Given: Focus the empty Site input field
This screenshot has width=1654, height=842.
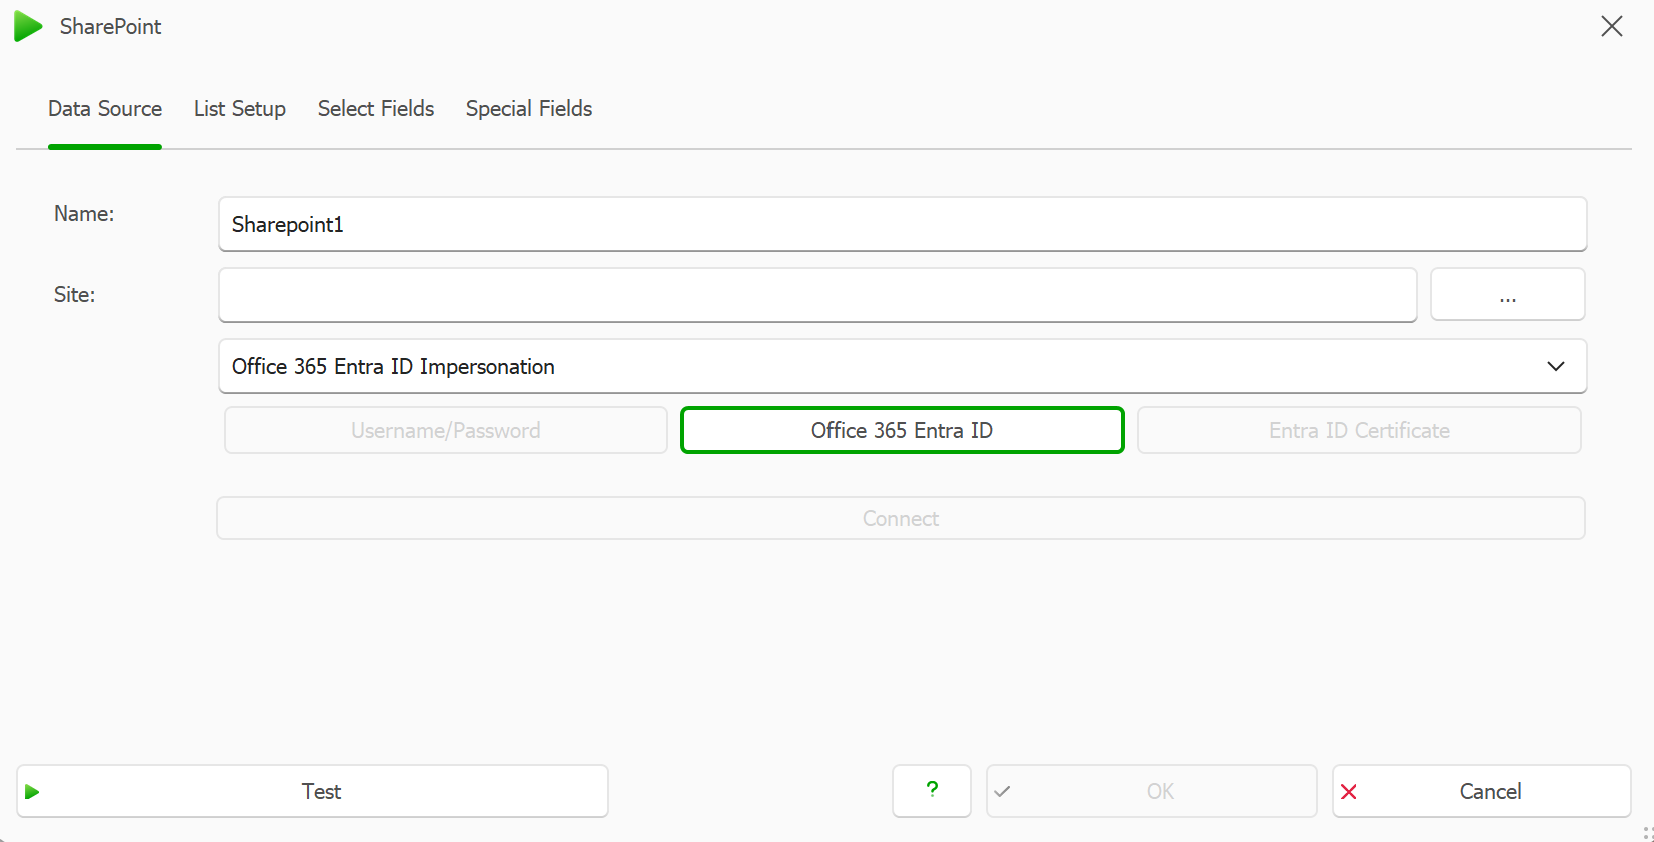Looking at the screenshot, I should coord(818,295).
